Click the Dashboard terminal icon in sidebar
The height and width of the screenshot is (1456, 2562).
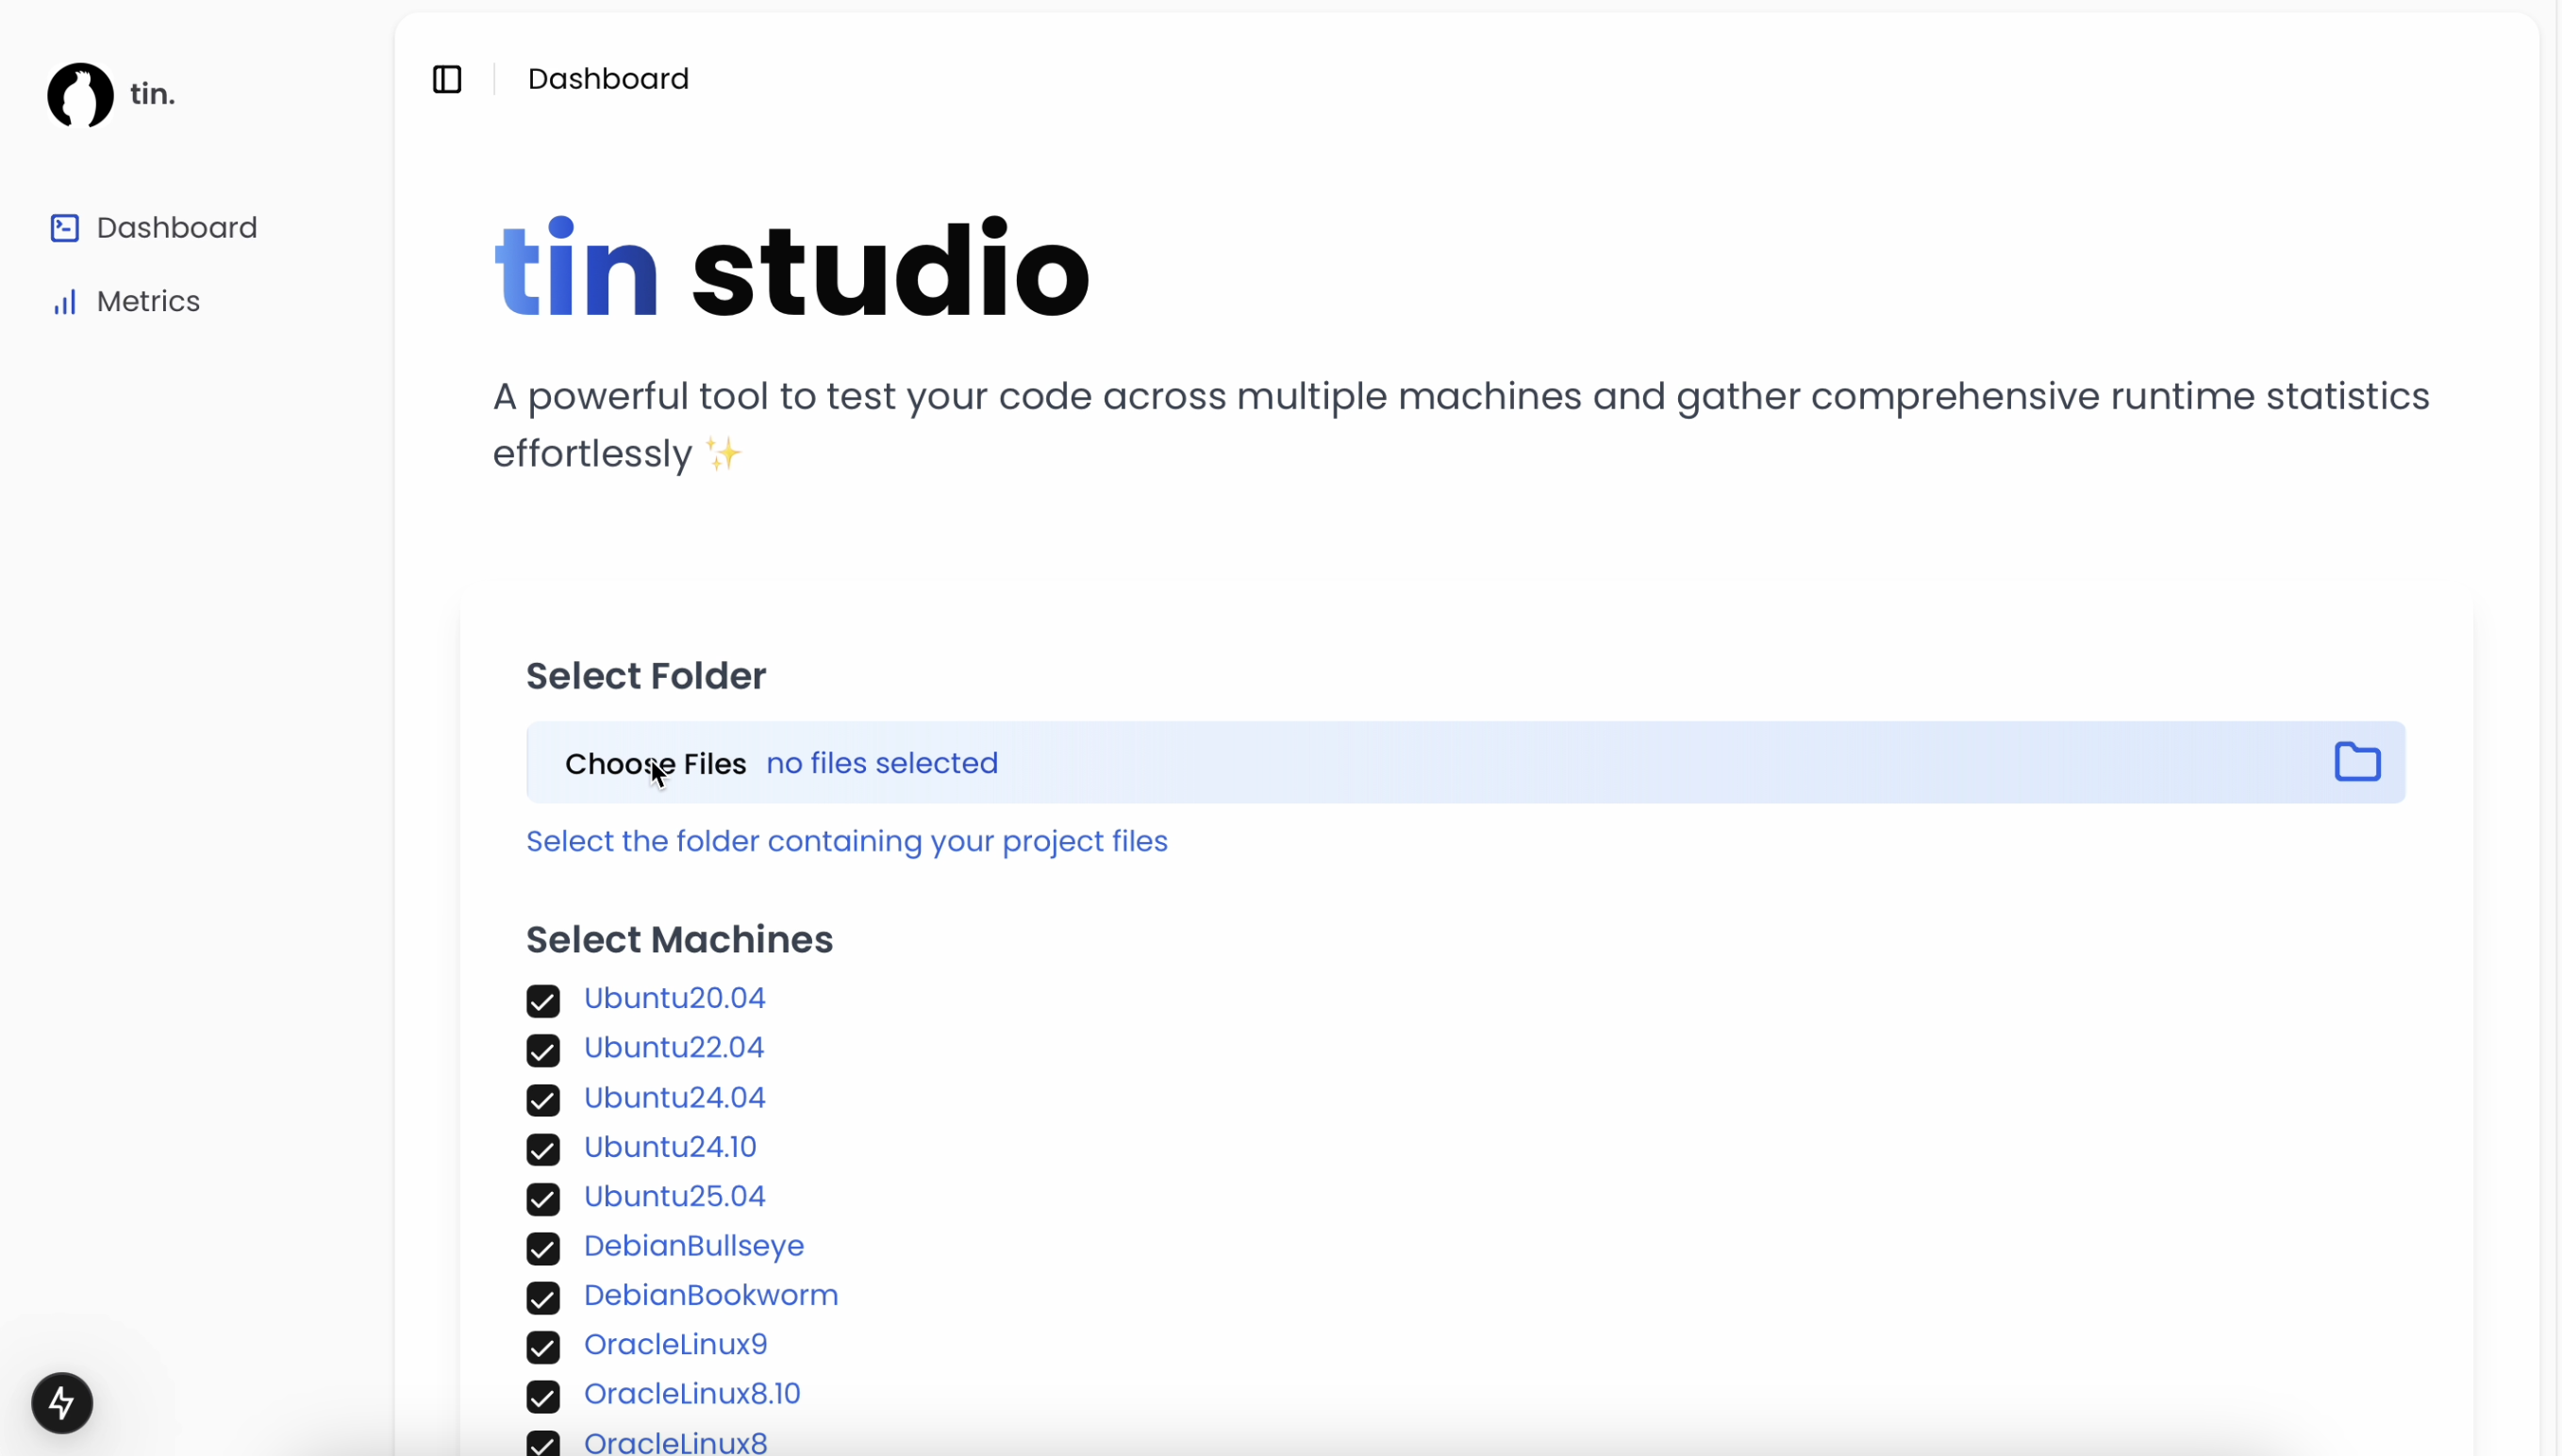click(65, 228)
